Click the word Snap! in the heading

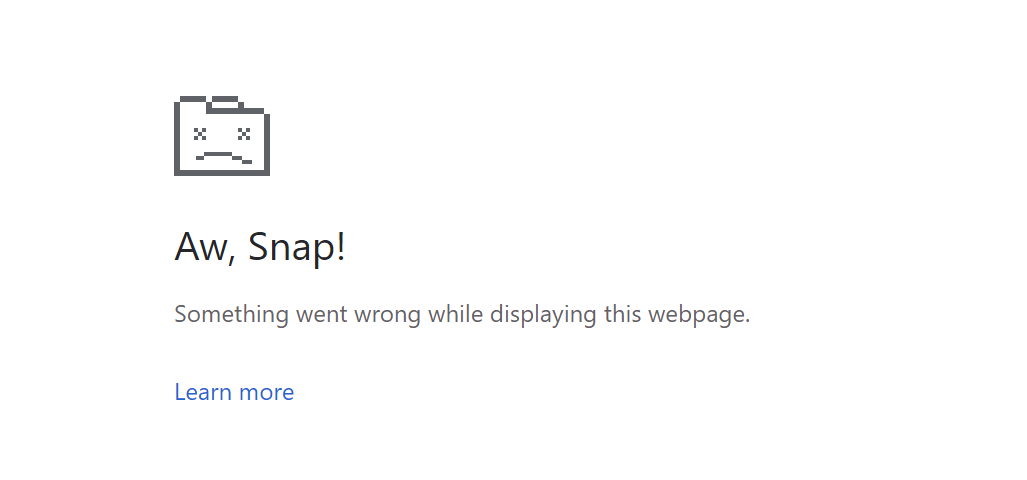(297, 248)
